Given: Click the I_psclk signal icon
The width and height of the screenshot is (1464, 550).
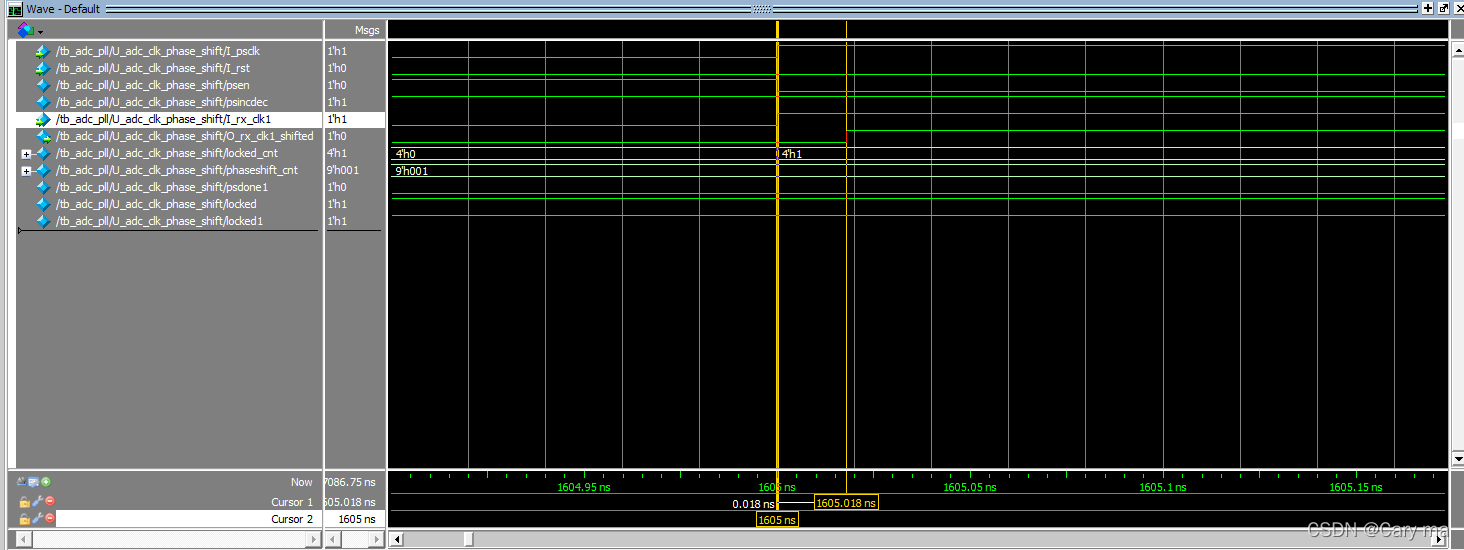Looking at the screenshot, I should (42, 51).
